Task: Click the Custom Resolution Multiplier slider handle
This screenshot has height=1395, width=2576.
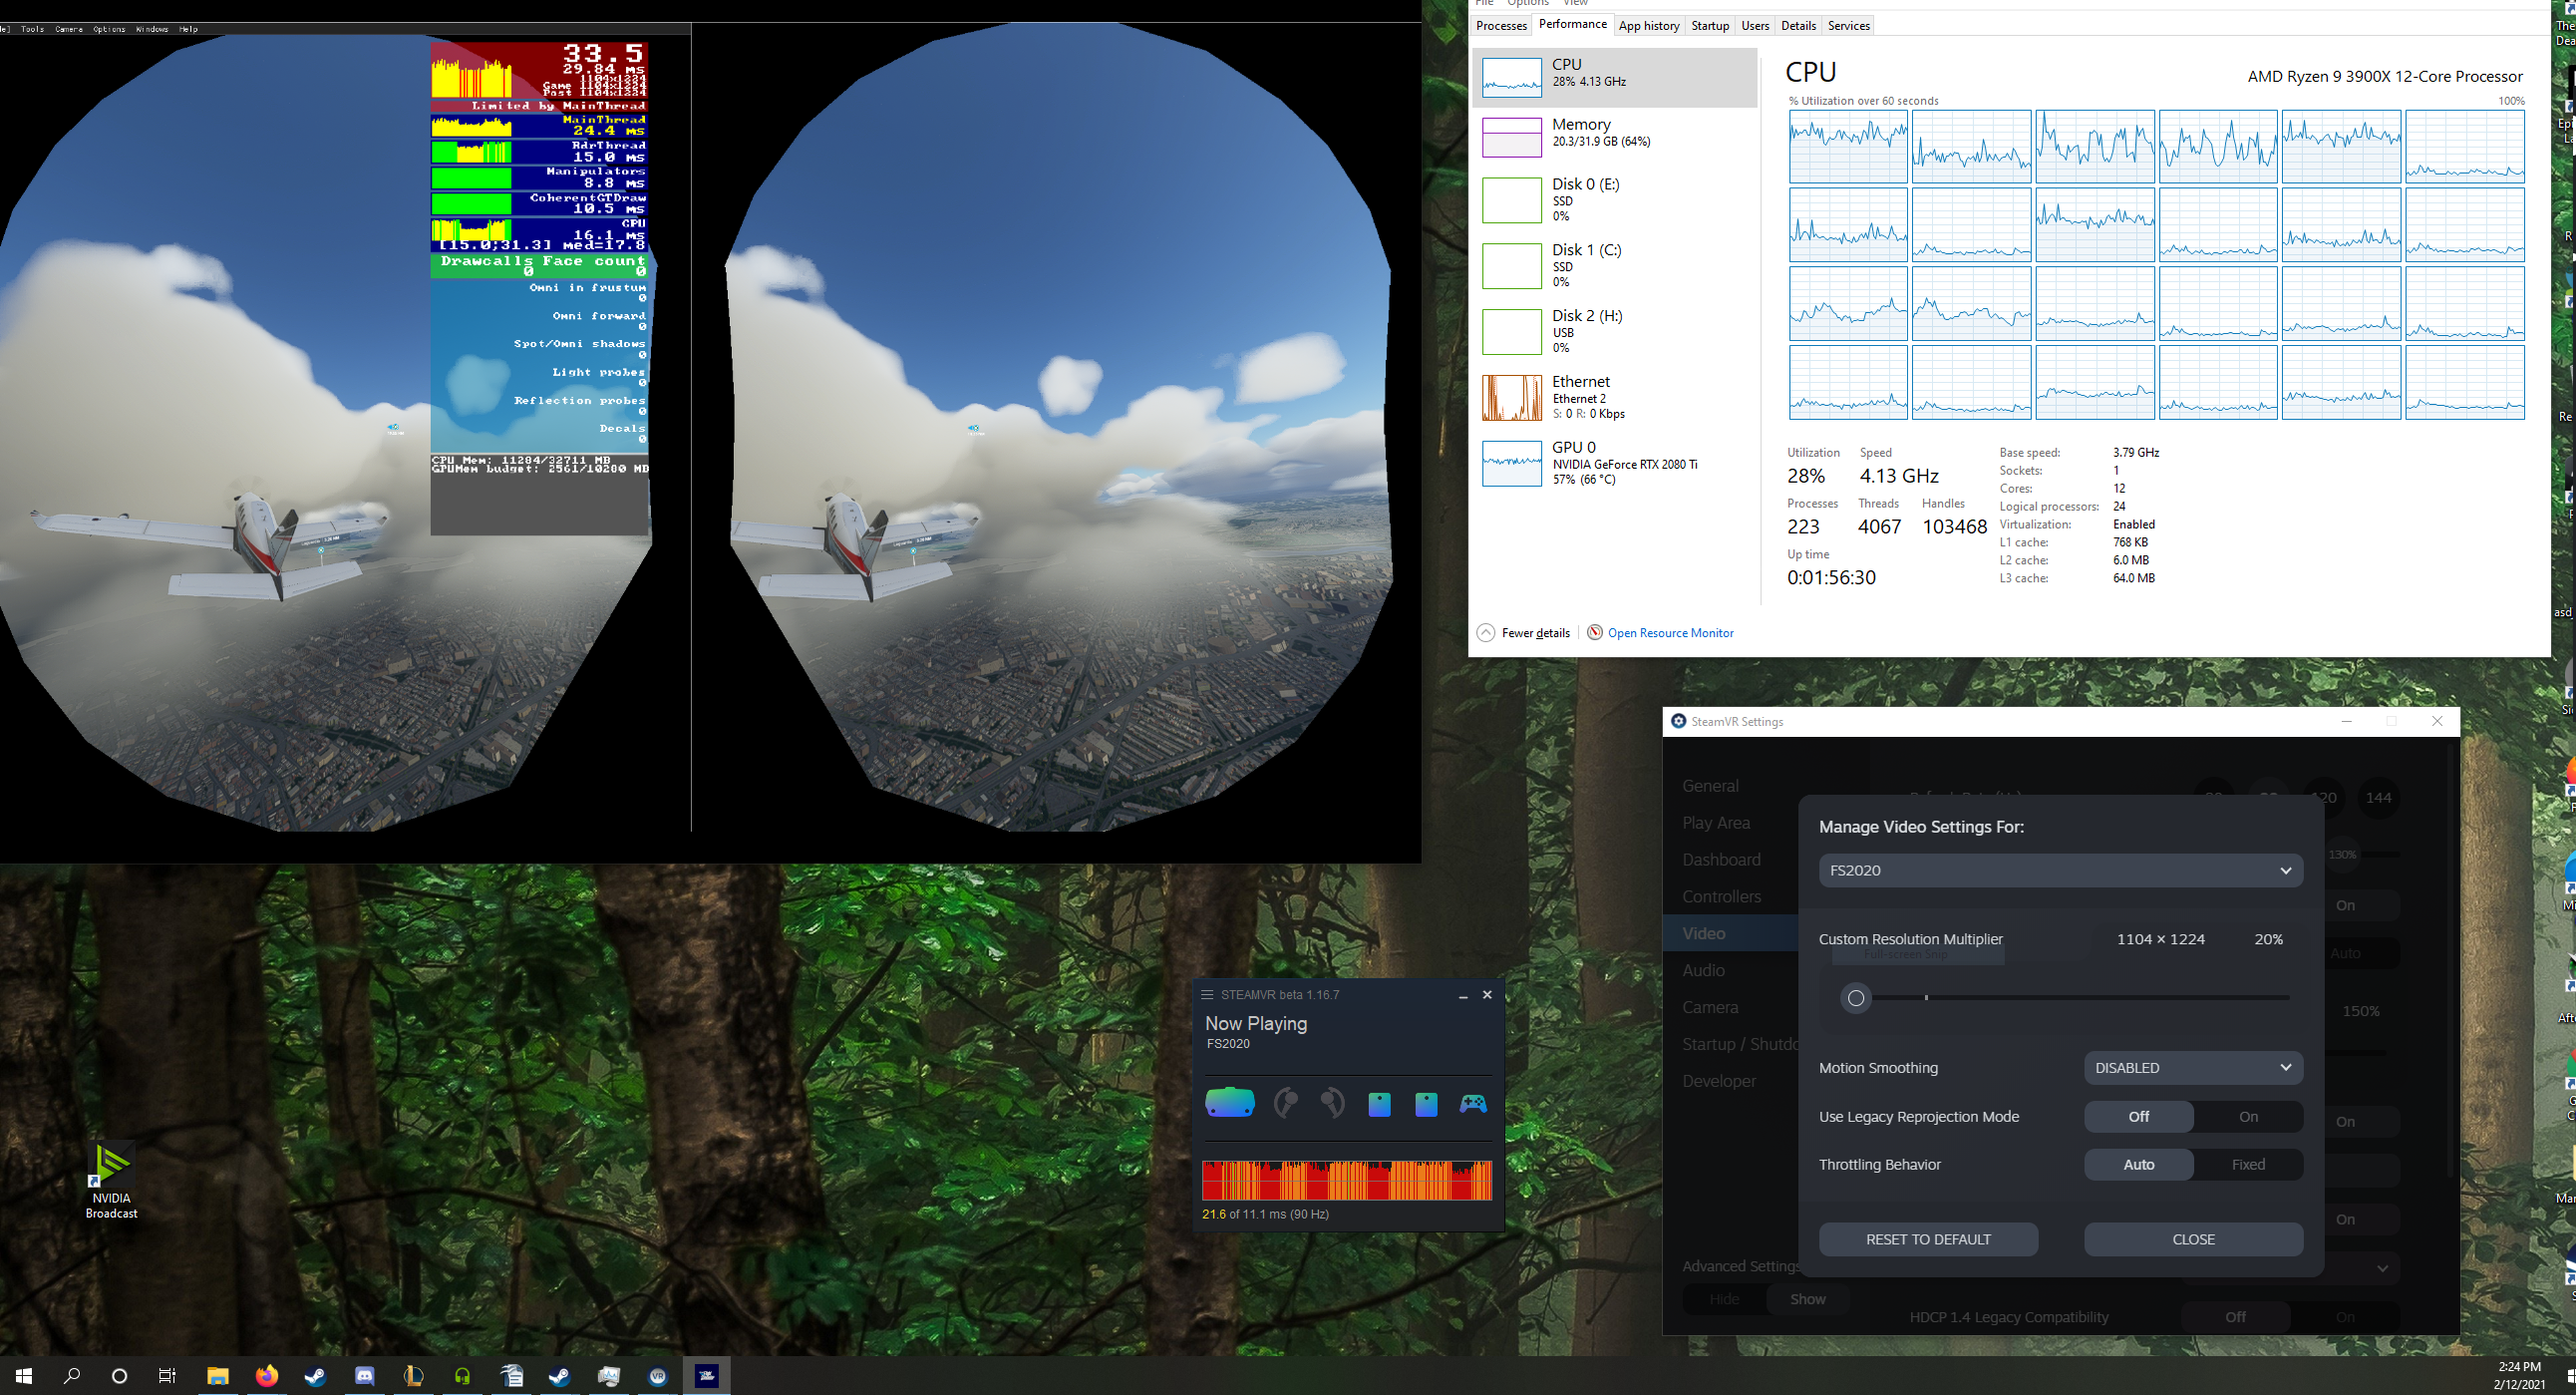Action: [x=1856, y=998]
